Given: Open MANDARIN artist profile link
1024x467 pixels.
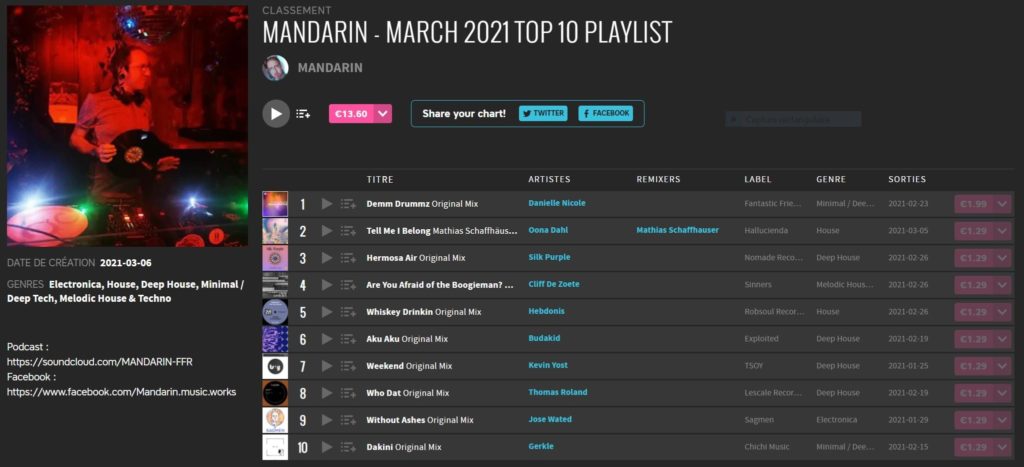Looking at the screenshot, I should click(330, 68).
